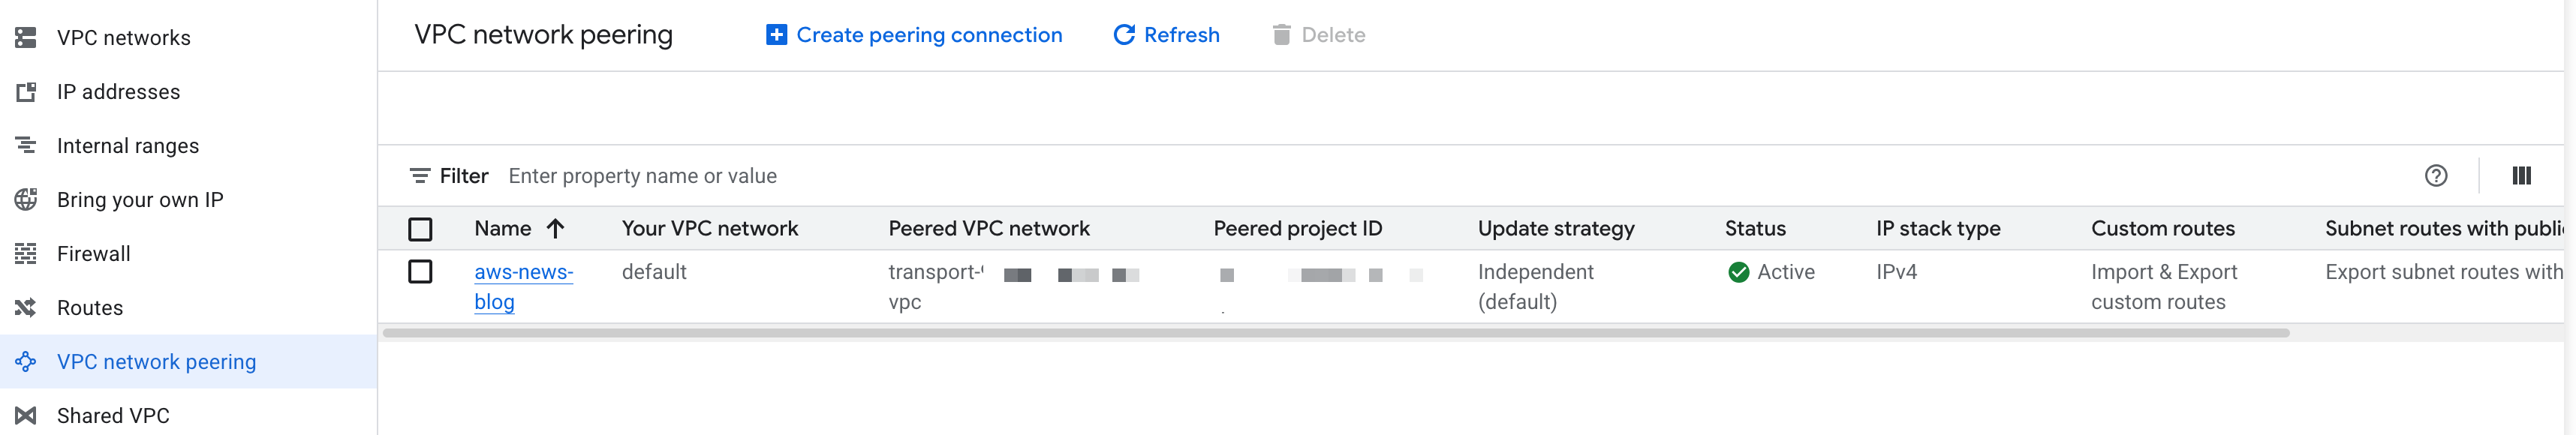Screen dimensions: 2576x435
Task: Click the Bring your own IP globe icon
Action: click(x=26, y=200)
